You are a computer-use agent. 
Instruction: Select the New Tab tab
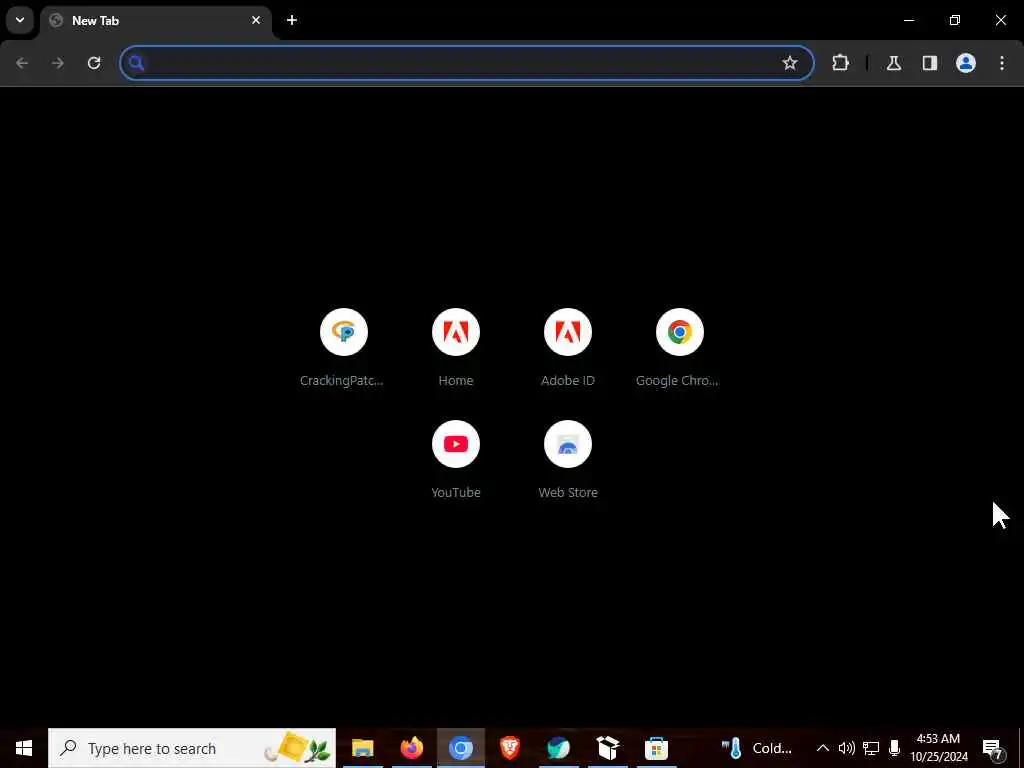[155, 20]
